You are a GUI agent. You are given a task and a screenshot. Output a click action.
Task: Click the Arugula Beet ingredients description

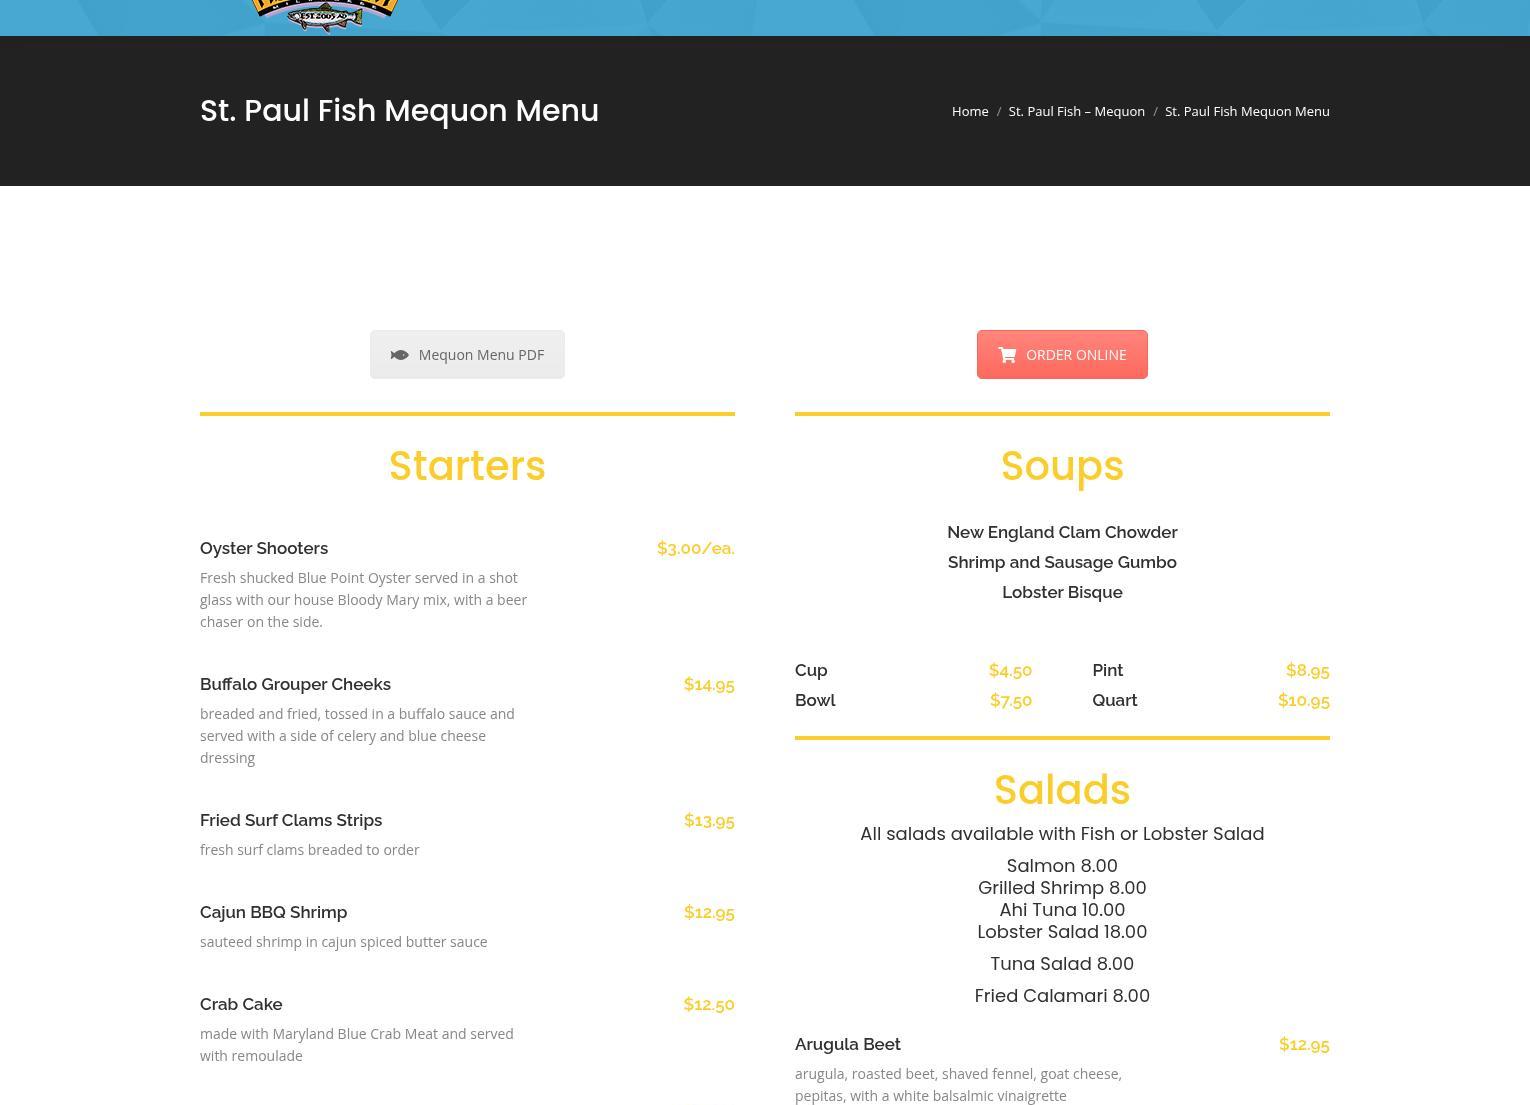tap(958, 1085)
